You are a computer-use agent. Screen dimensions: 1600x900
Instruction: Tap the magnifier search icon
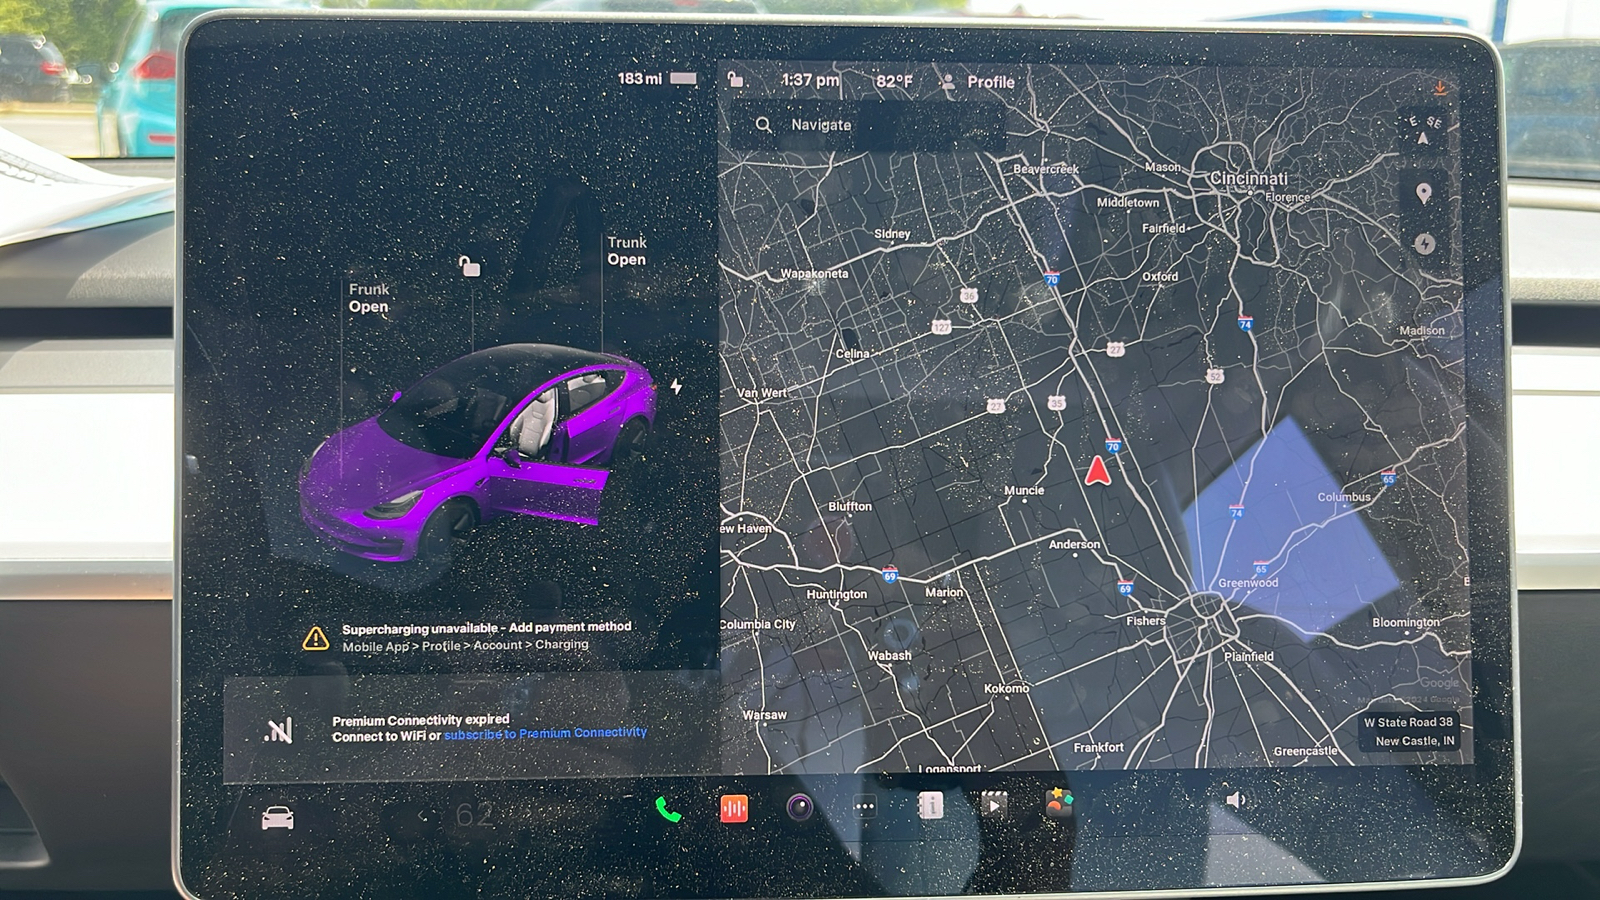(x=764, y=125)
